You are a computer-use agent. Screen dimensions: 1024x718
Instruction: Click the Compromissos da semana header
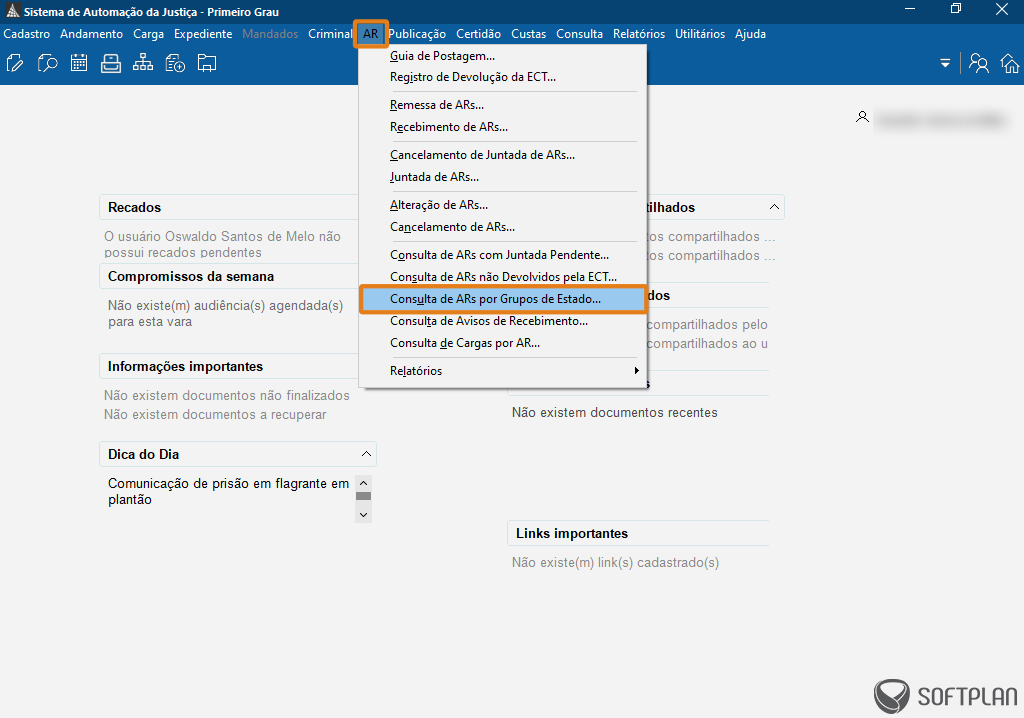coord(229,276)
